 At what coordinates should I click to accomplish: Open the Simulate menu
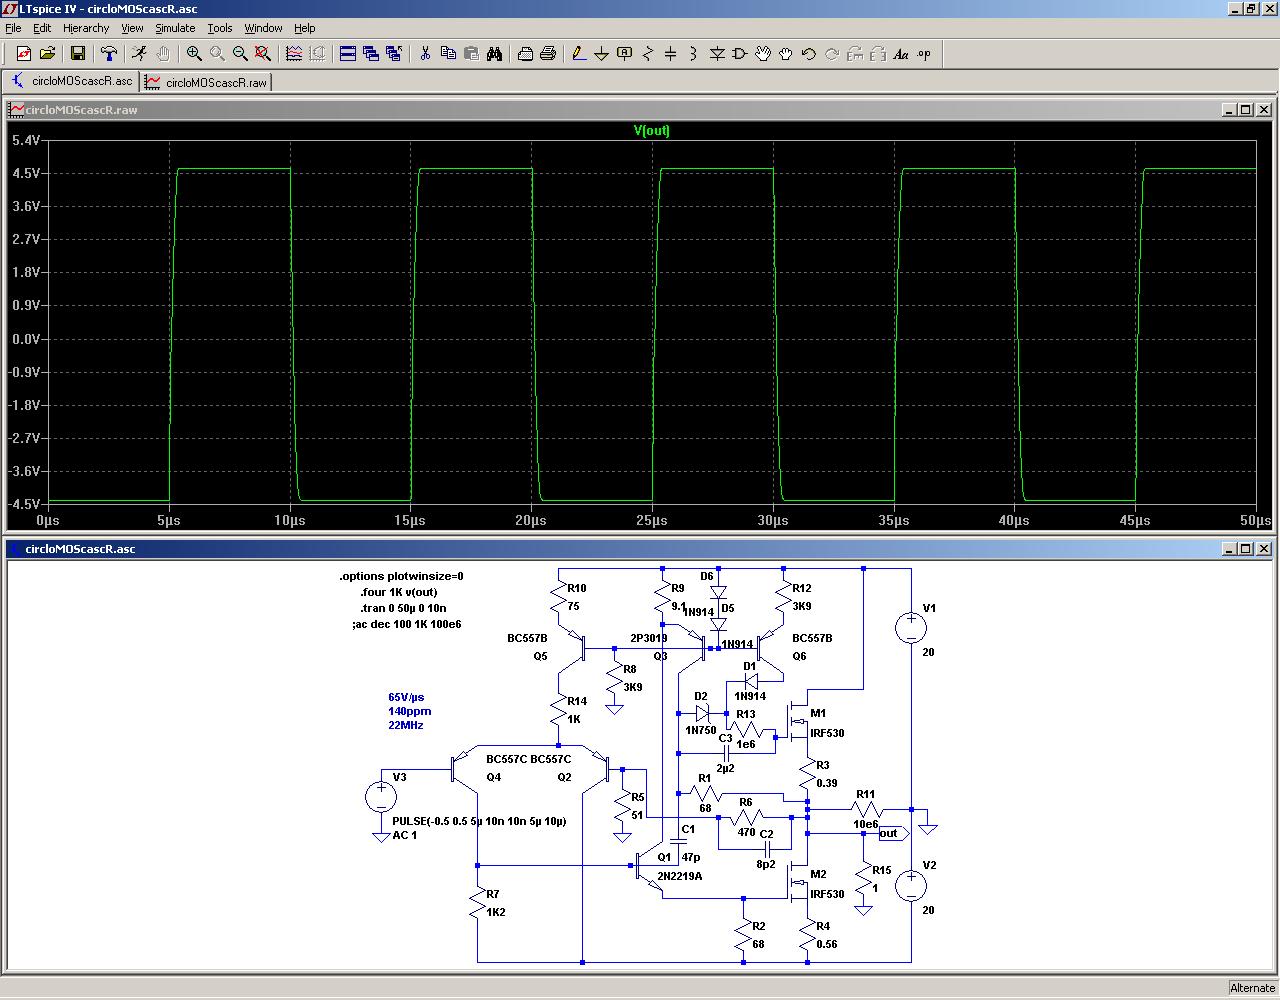coord(175,28)
